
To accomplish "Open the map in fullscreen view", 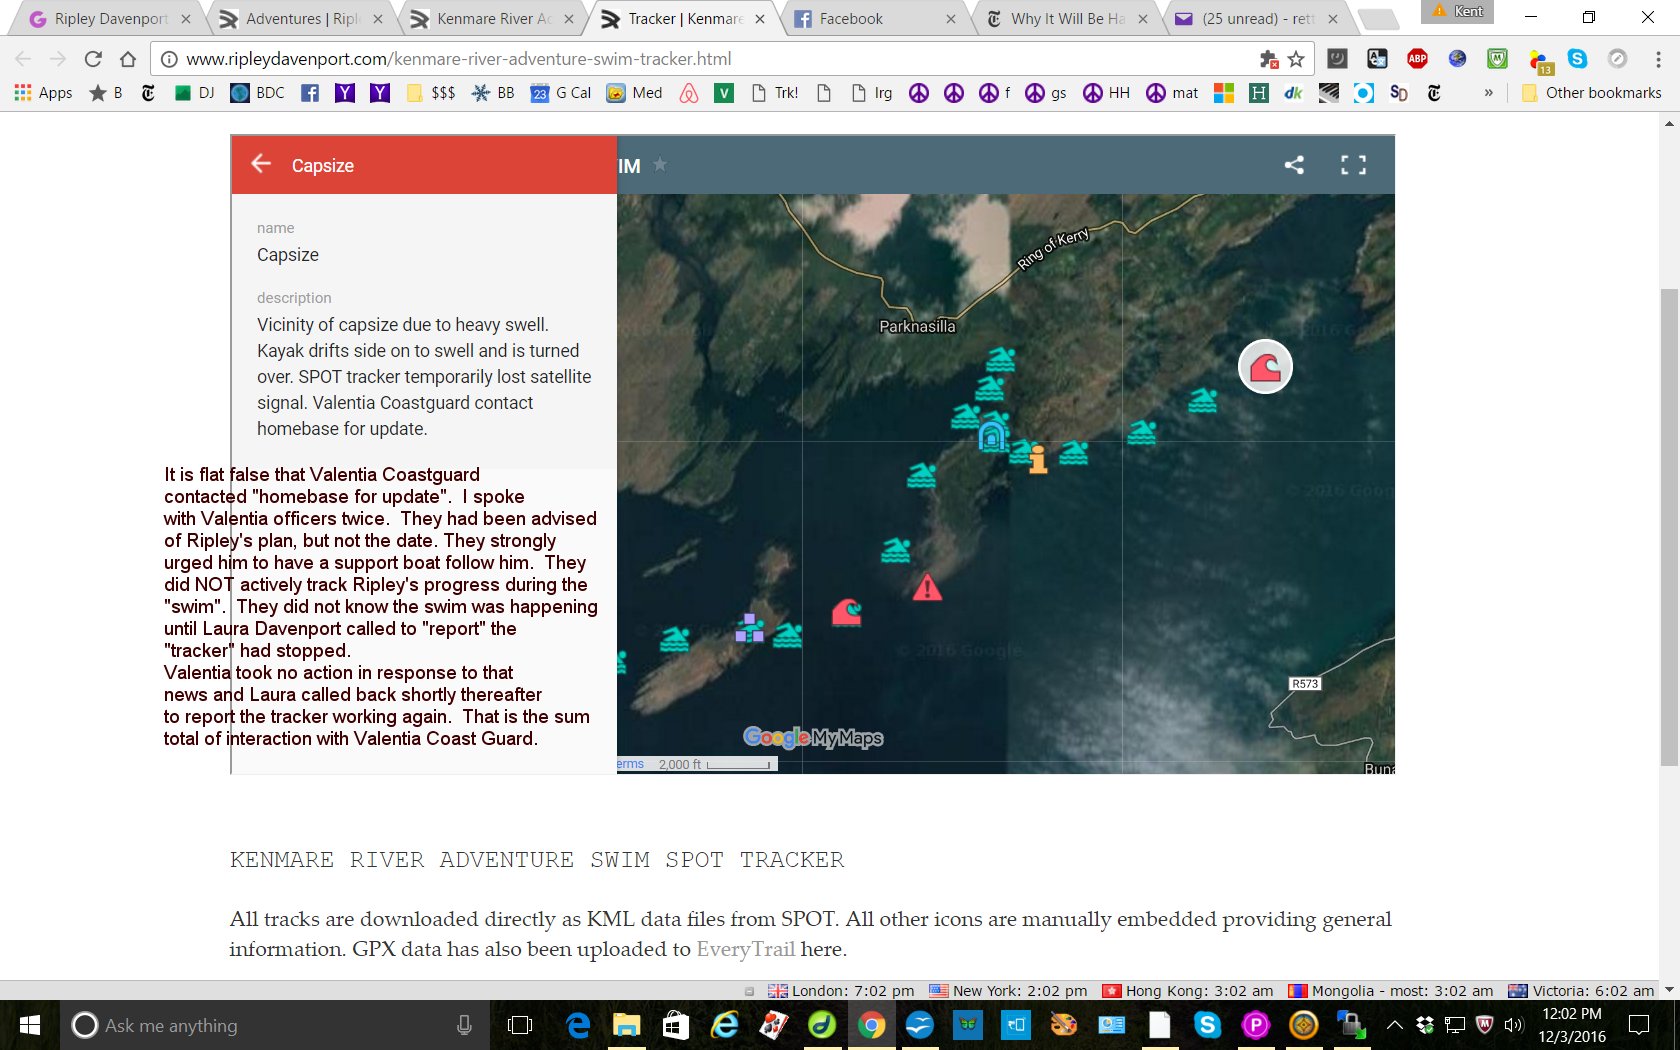I will coord(1353,165).
